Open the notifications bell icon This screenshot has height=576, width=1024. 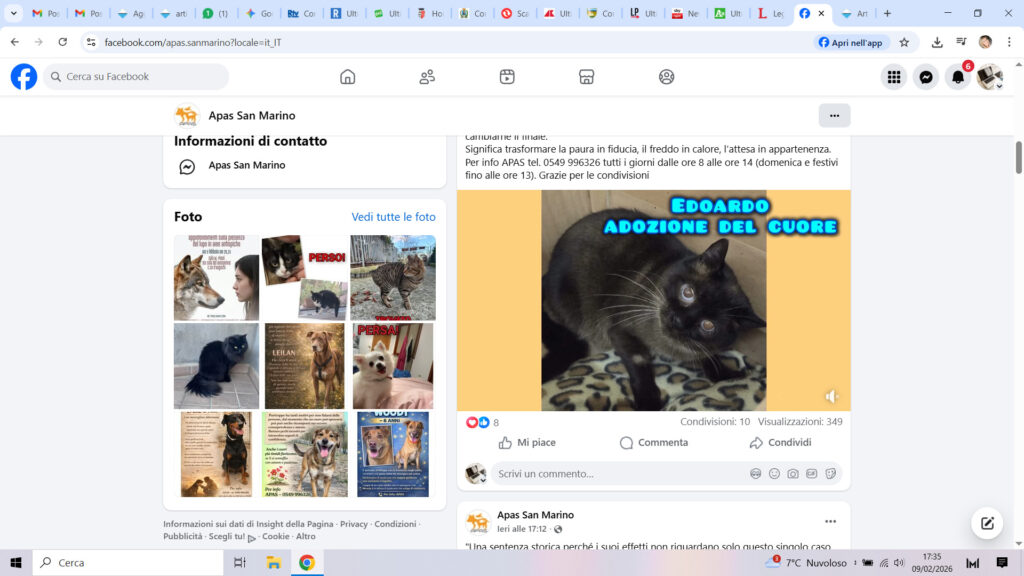pos(957,77)
